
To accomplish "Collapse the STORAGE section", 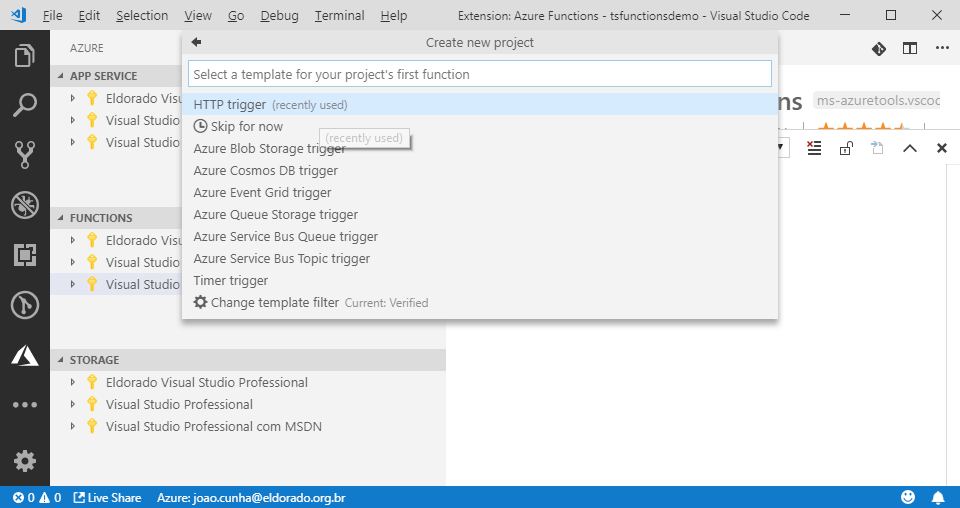I will coord(60,360).
